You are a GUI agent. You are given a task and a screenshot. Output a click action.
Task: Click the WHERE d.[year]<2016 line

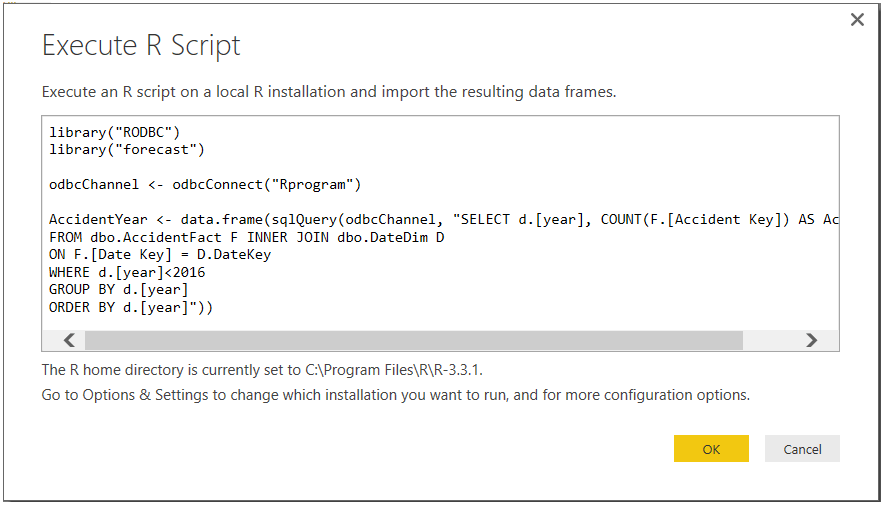pos(127,272)
